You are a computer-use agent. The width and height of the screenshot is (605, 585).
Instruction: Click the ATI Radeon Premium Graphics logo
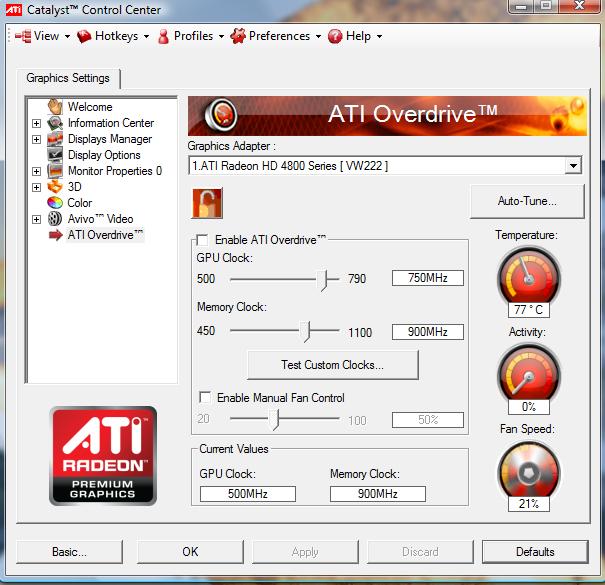click(103, 456)
